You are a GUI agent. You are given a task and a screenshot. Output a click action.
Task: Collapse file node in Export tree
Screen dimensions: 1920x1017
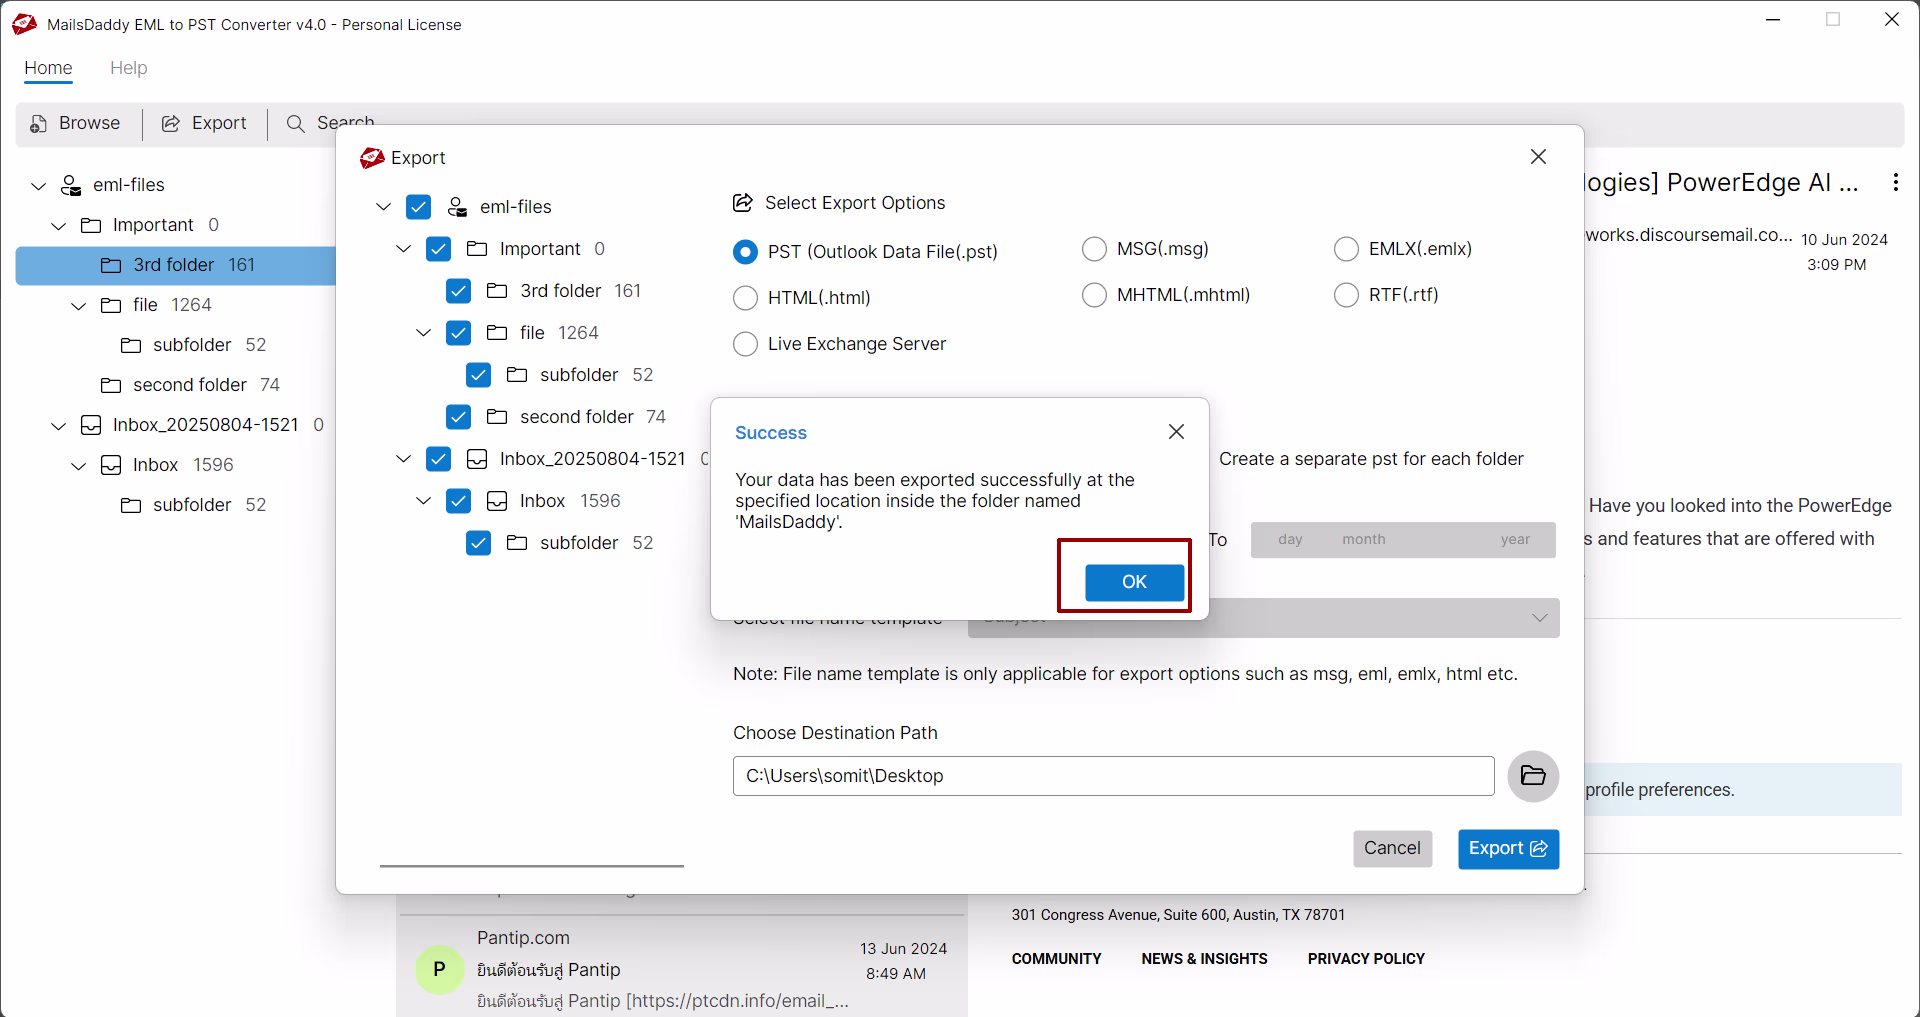(x=423, y=333)
